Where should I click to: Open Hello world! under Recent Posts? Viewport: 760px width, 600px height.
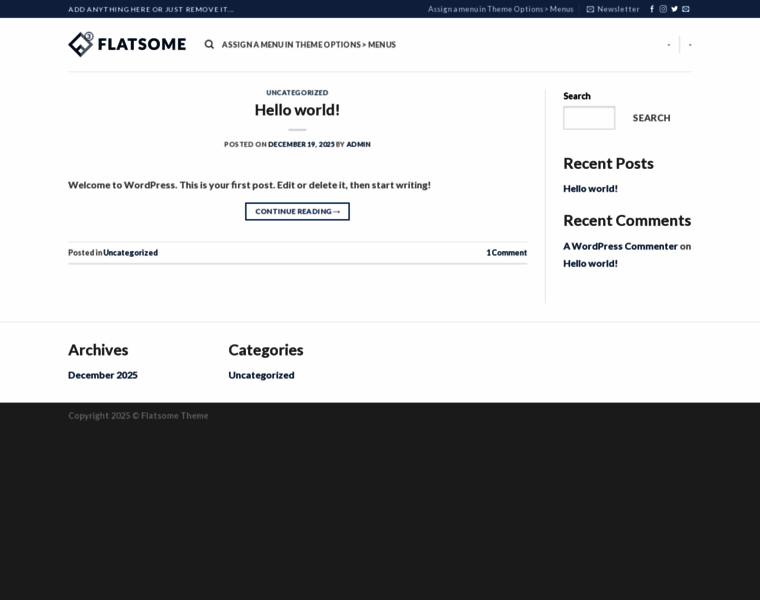pos(590,188)
